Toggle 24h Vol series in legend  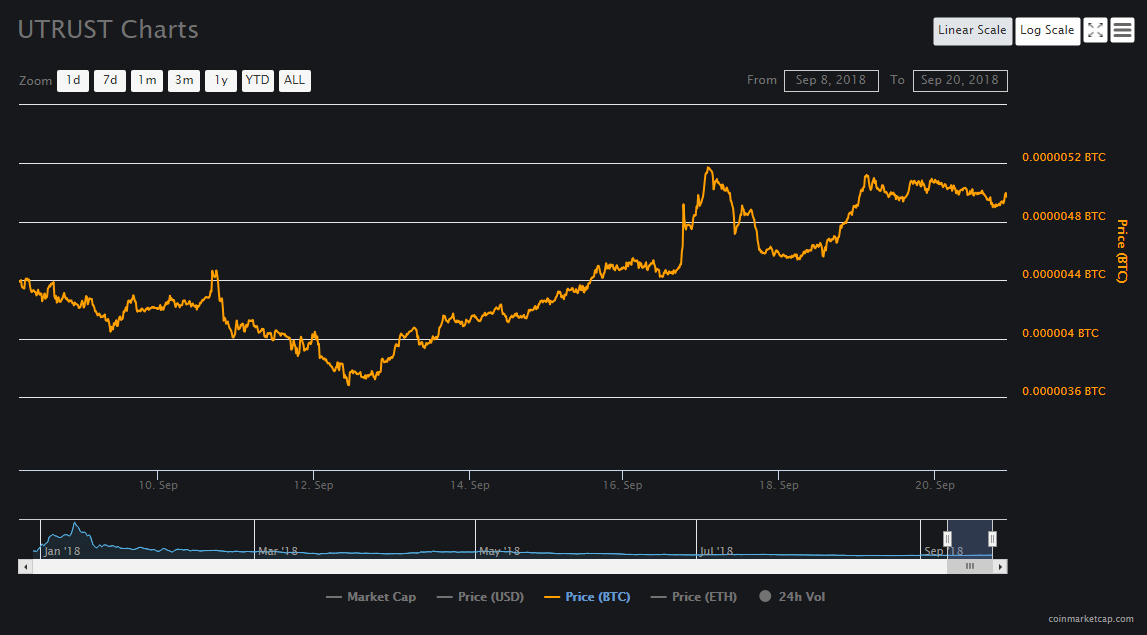[x=792, y=597]
